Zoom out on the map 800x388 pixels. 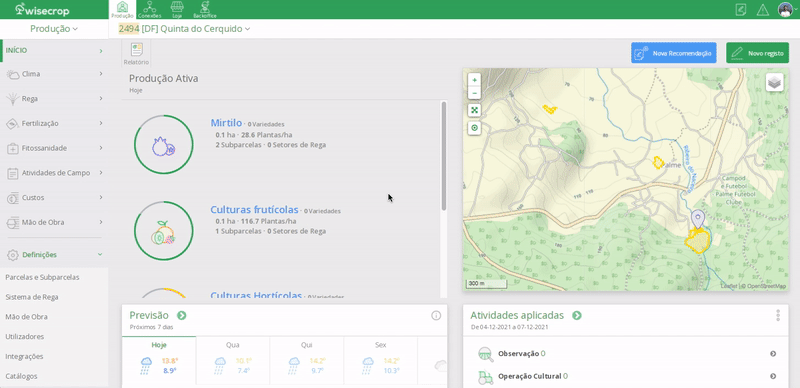pos(474,93)
